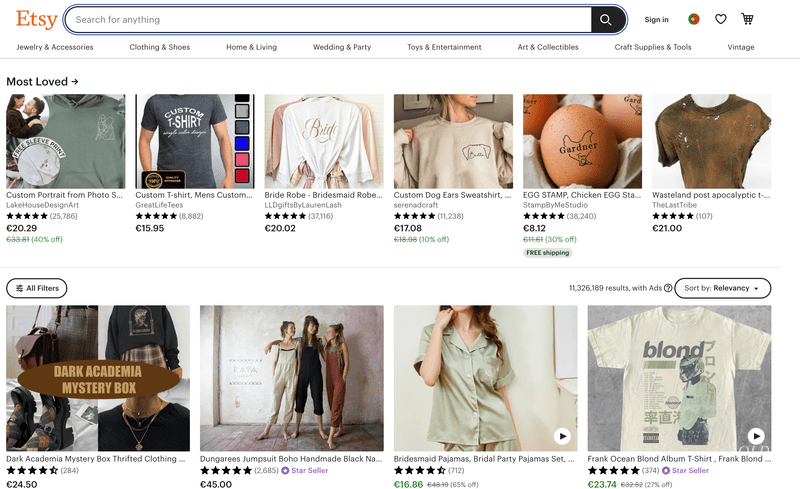Play video on Bridesmaid Pajamas listing
Screen dimensions: 800x489
pyautogui.click(x=562, y=436)
